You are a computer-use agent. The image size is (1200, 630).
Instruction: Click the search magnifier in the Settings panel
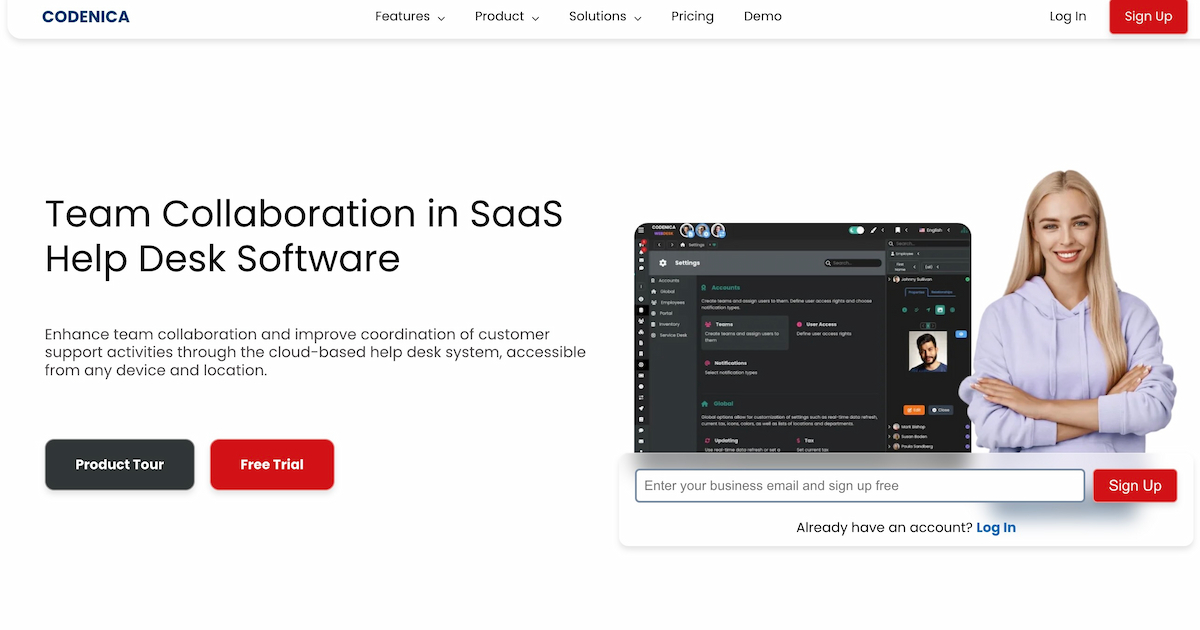coord(828,263)
